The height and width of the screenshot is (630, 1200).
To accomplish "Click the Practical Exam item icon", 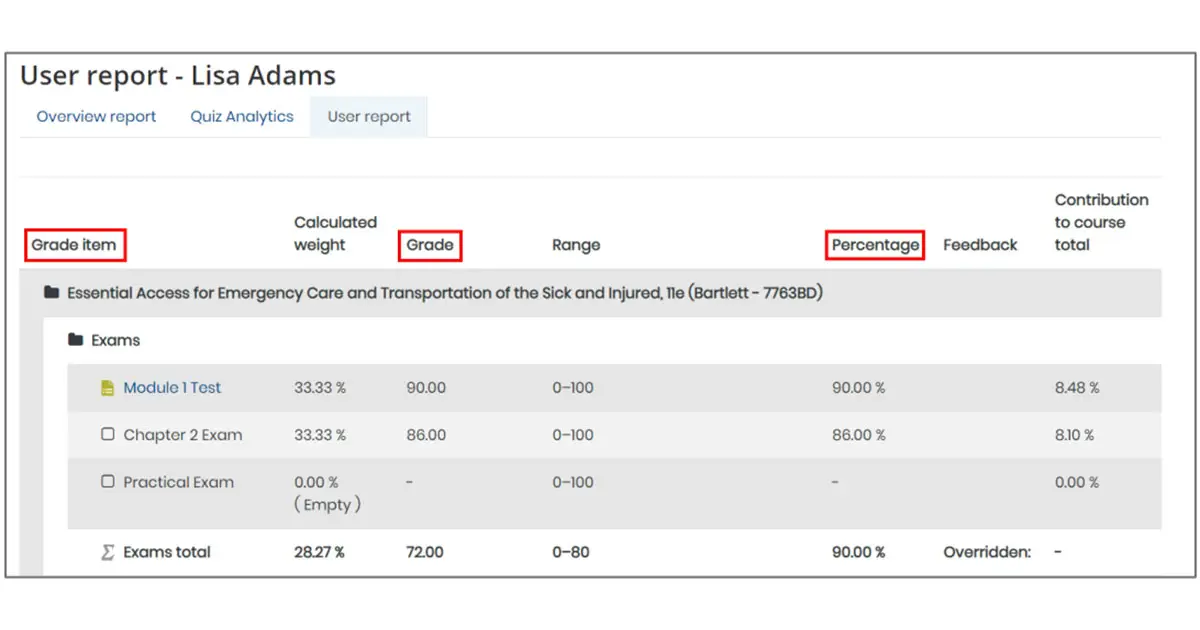I will [x=108, y=482].
